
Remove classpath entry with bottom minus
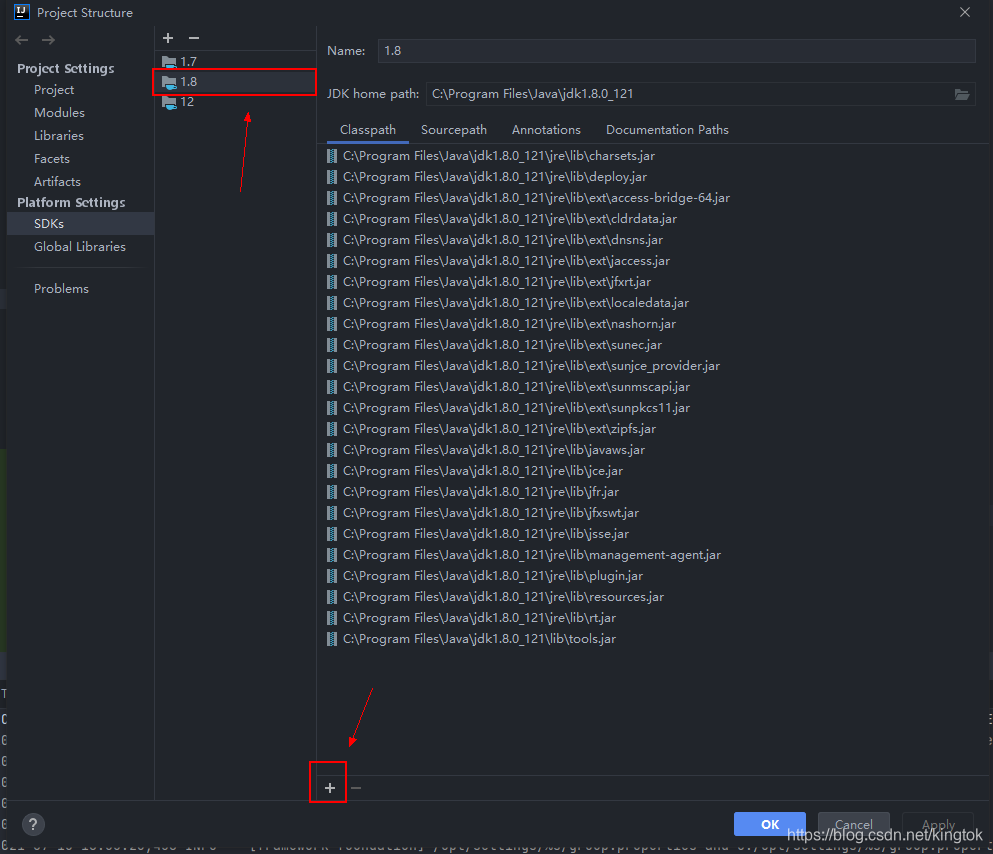(x=356, y=788)
